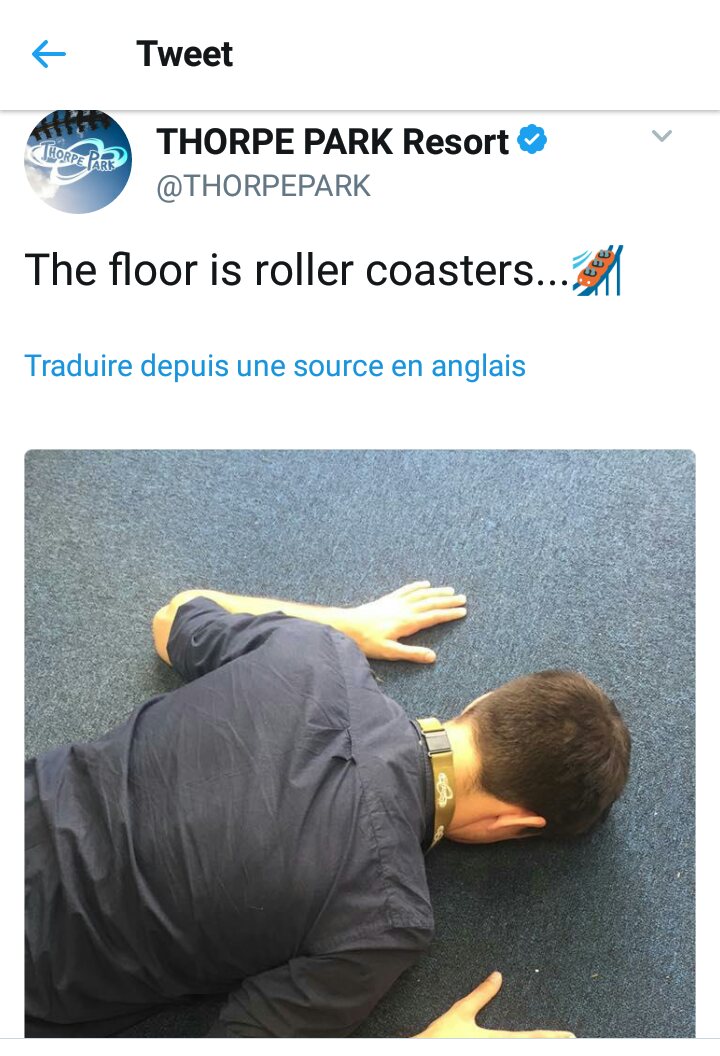This screenshot has height=1056, width=720.
Task: Select the text The floor is roller coasters
Action: click(297, 271)
